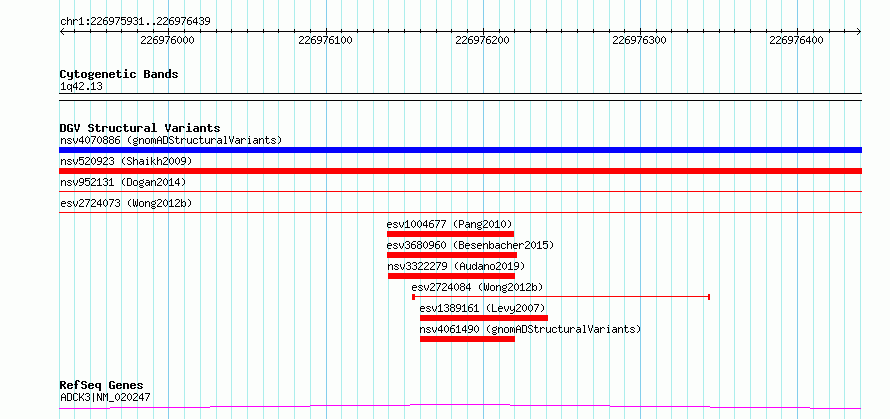Open bottom variant label nsv4061490 (gnomADStructuralVariants)
This screenshot has height=419, width=890.
click(530, 329)
